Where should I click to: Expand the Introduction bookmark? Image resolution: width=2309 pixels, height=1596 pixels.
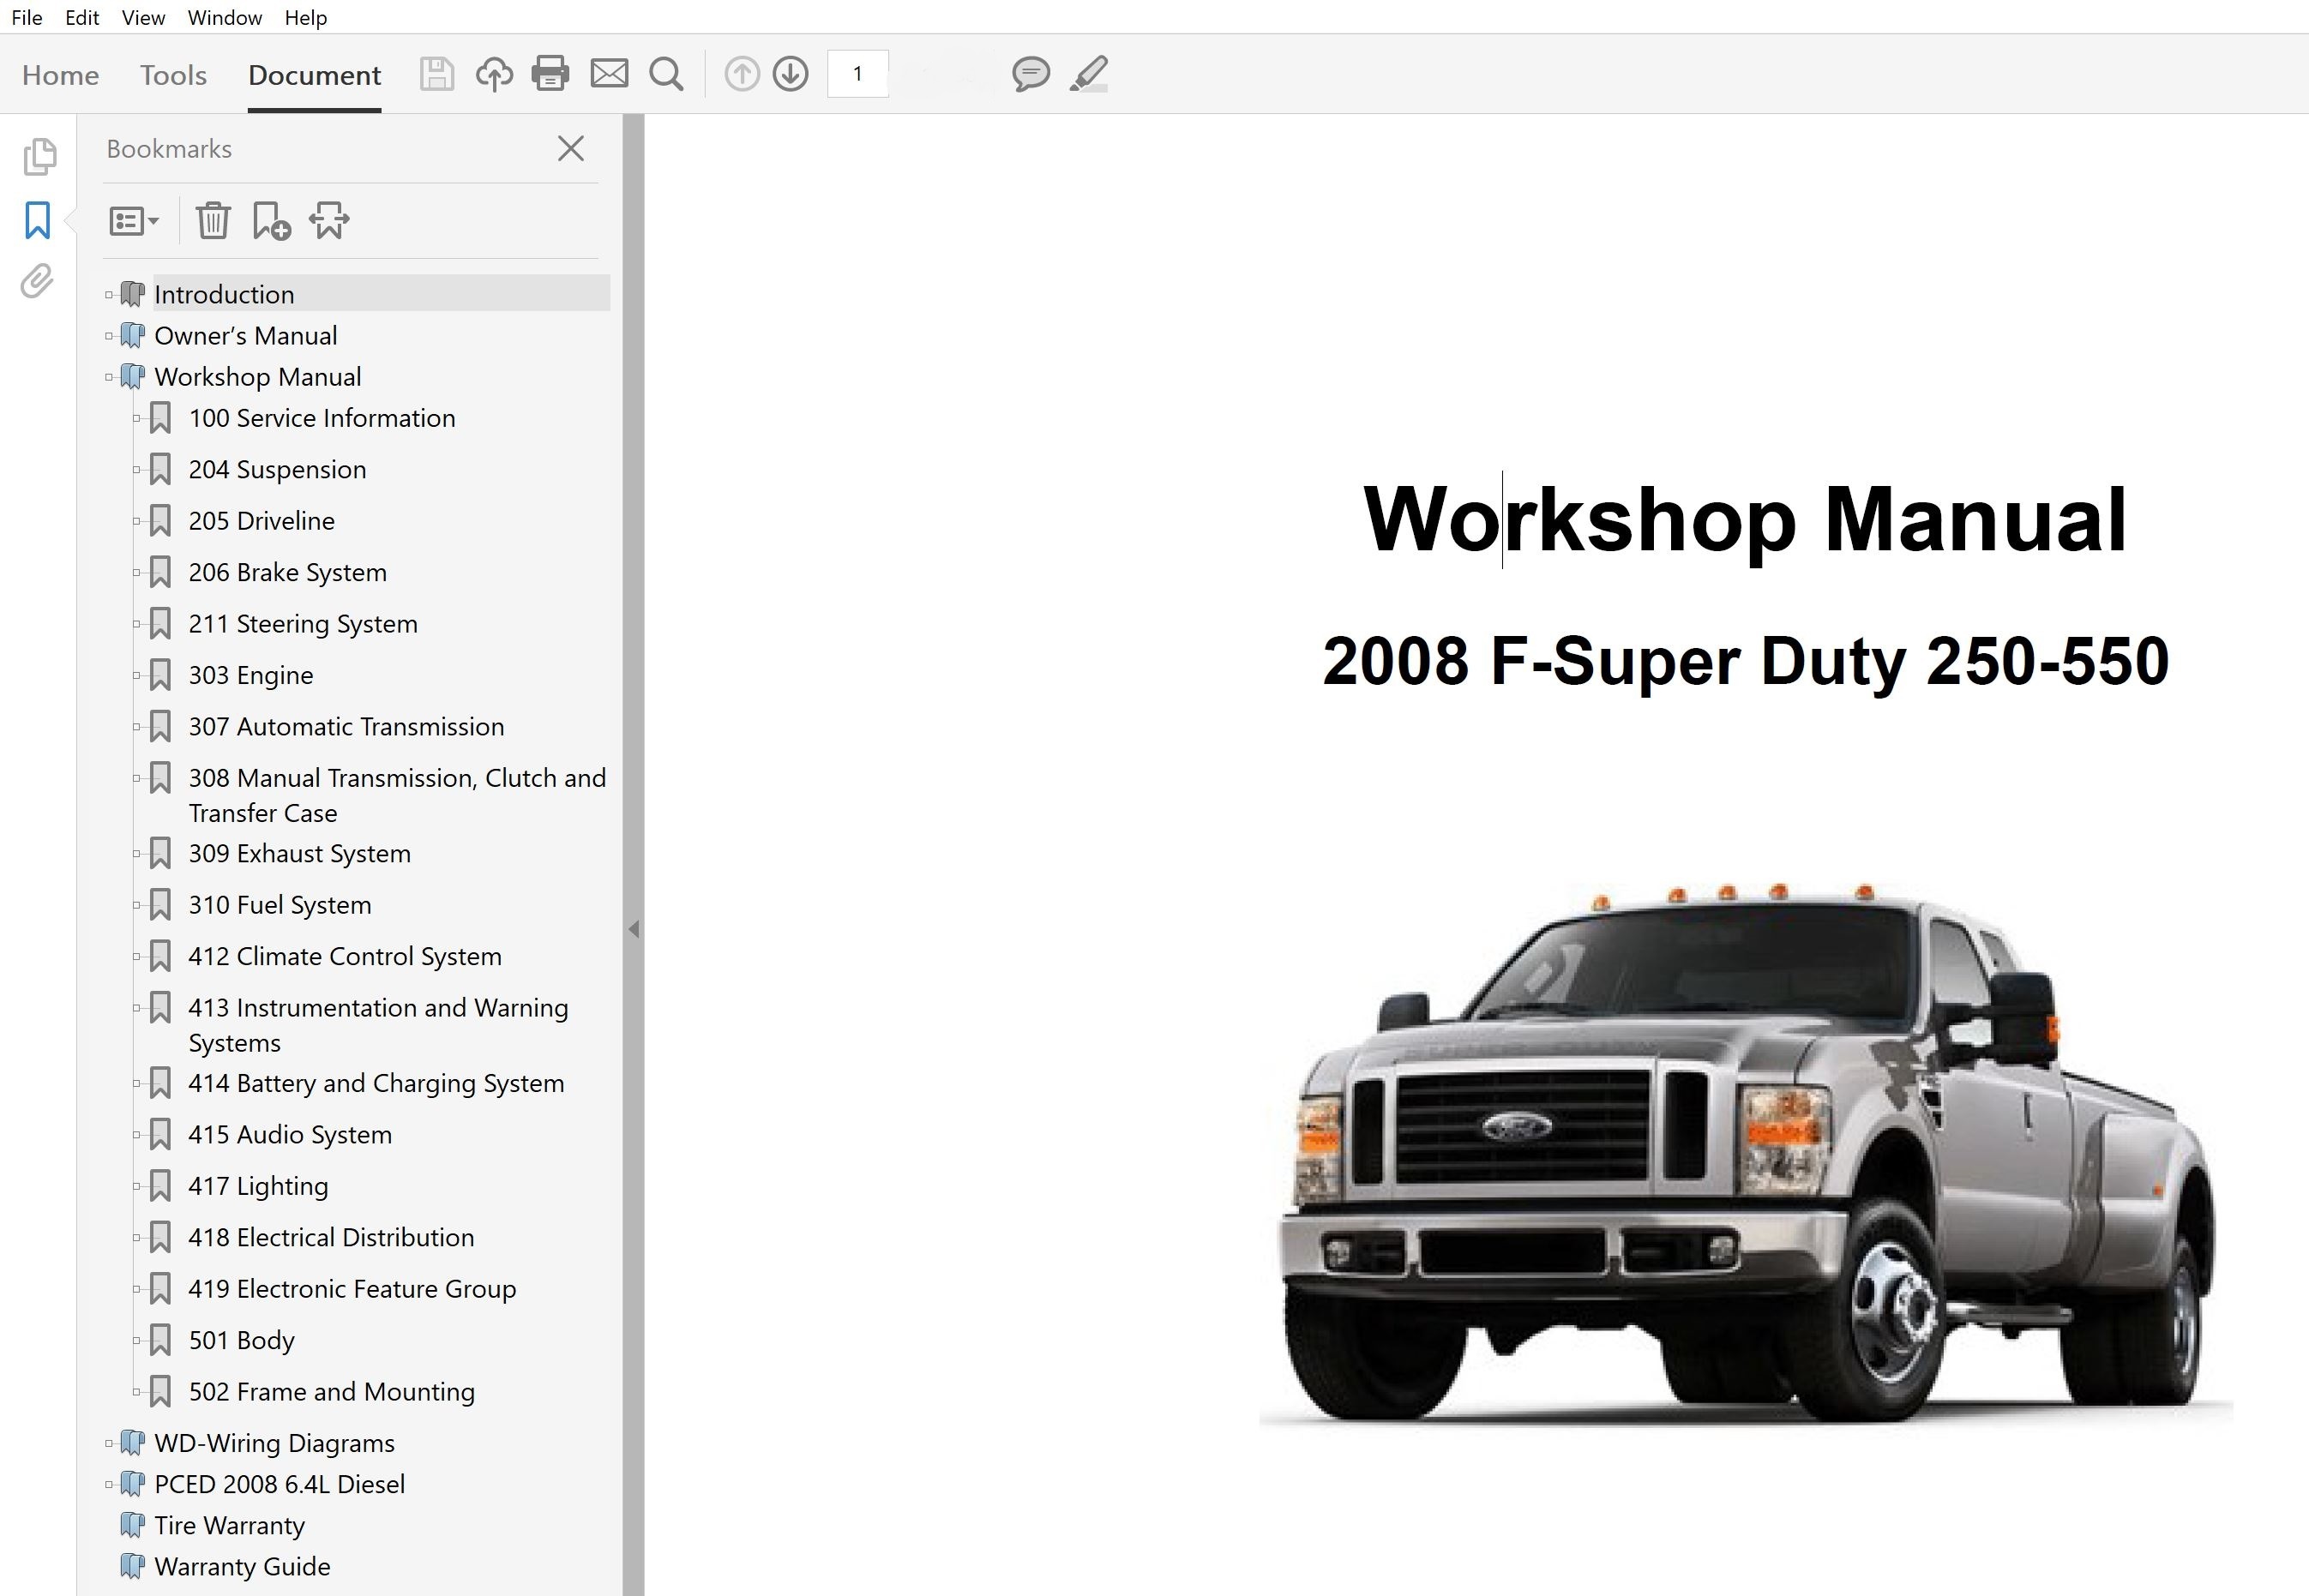pyautogui.click(x=109, y=295)
